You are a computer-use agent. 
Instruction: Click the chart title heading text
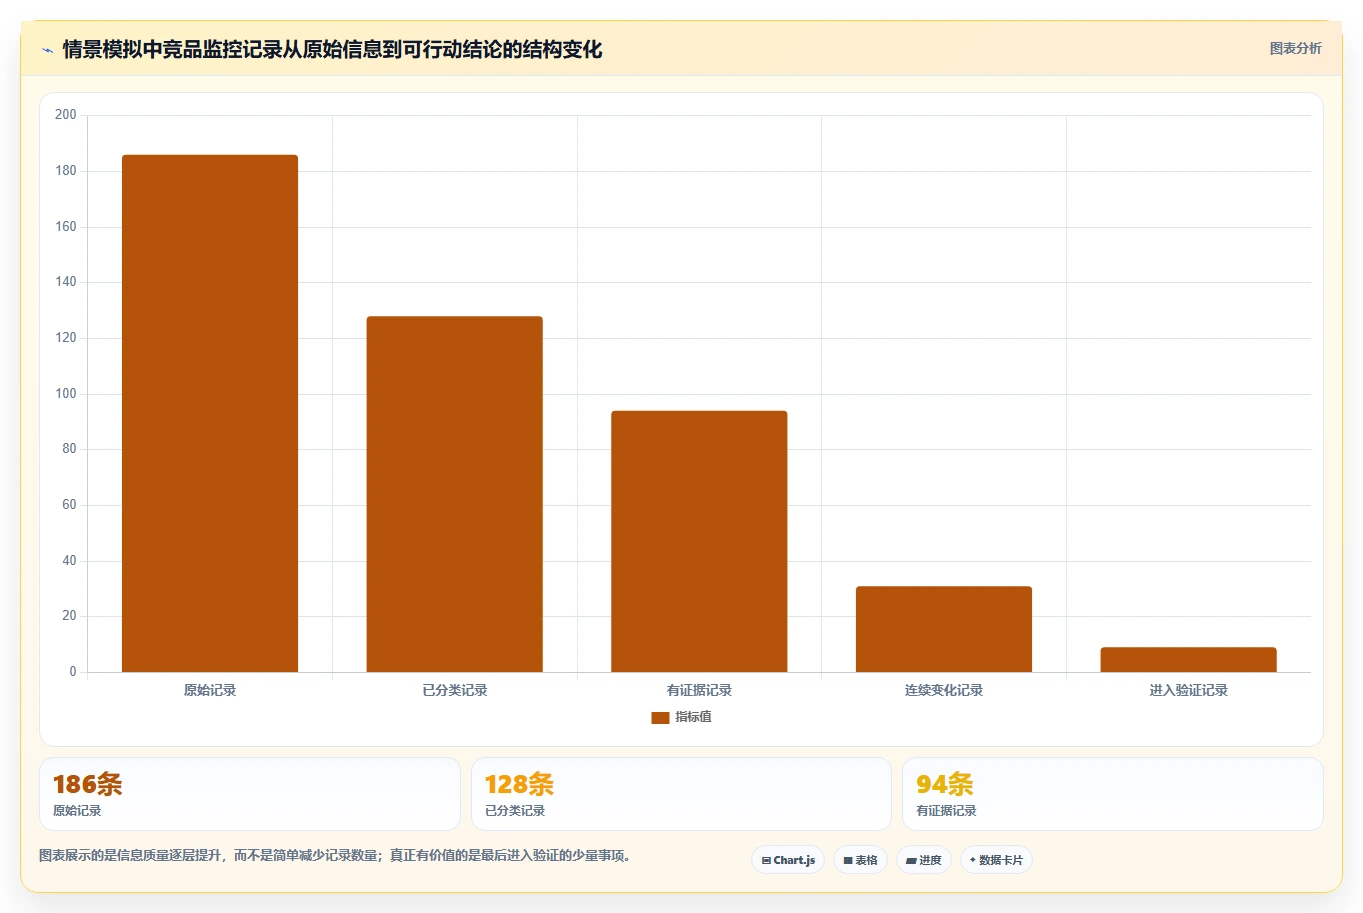[332, 49]
